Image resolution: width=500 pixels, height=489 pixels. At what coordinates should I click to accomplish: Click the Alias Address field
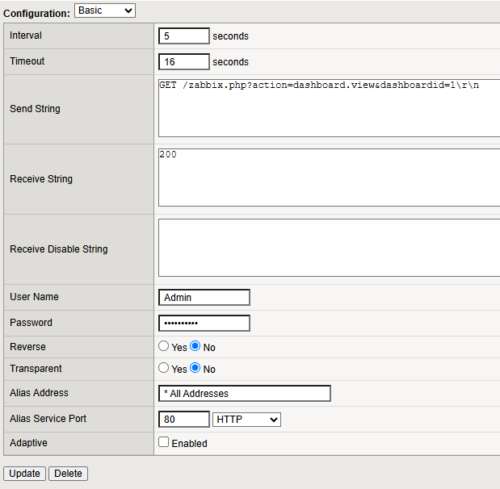click(245, 393)
